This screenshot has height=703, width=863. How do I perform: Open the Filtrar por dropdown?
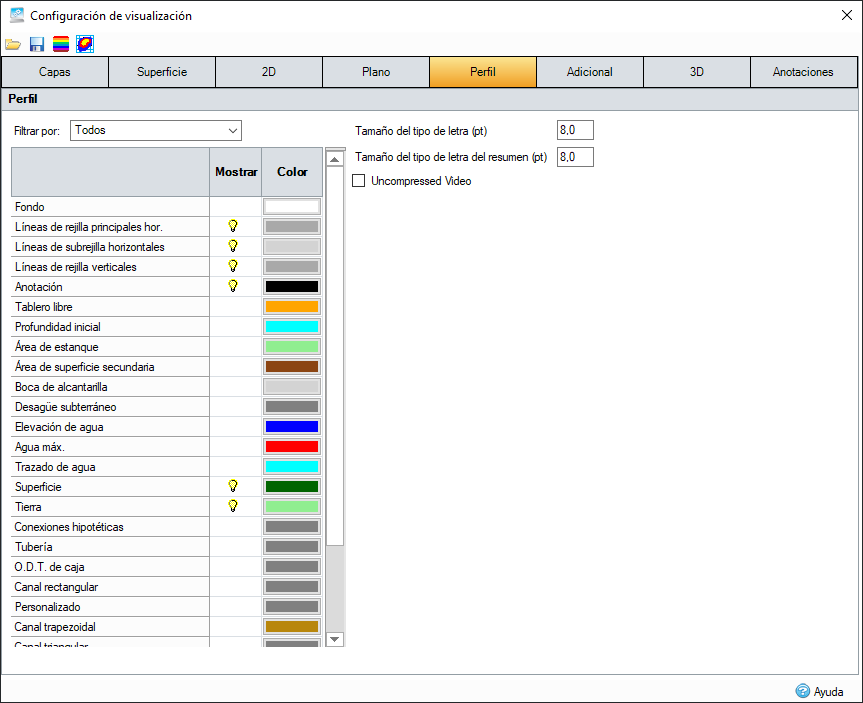(x=156, y=130)
